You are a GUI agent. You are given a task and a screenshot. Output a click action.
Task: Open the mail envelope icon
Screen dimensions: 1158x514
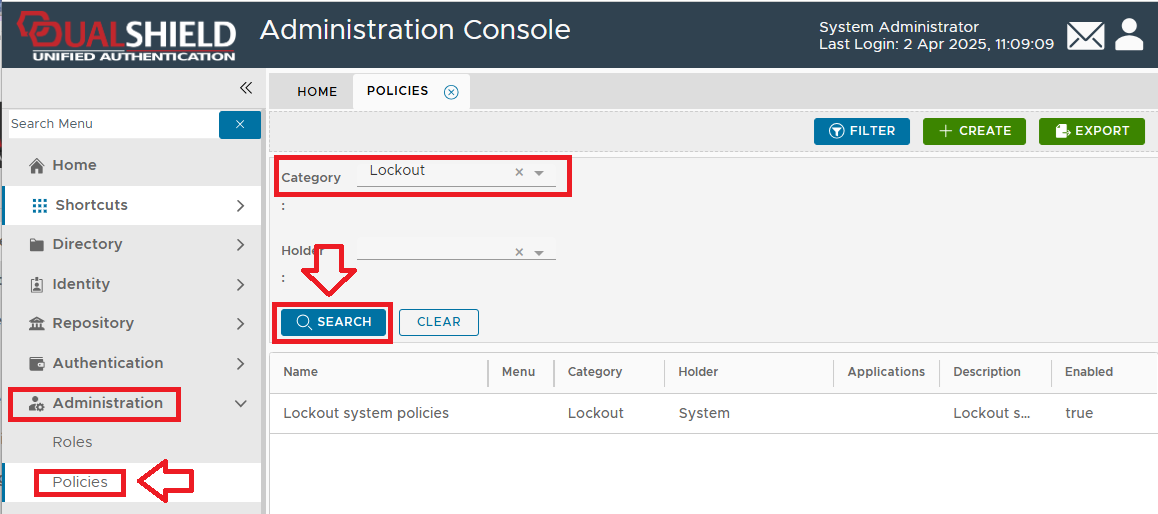point(1085,36)
